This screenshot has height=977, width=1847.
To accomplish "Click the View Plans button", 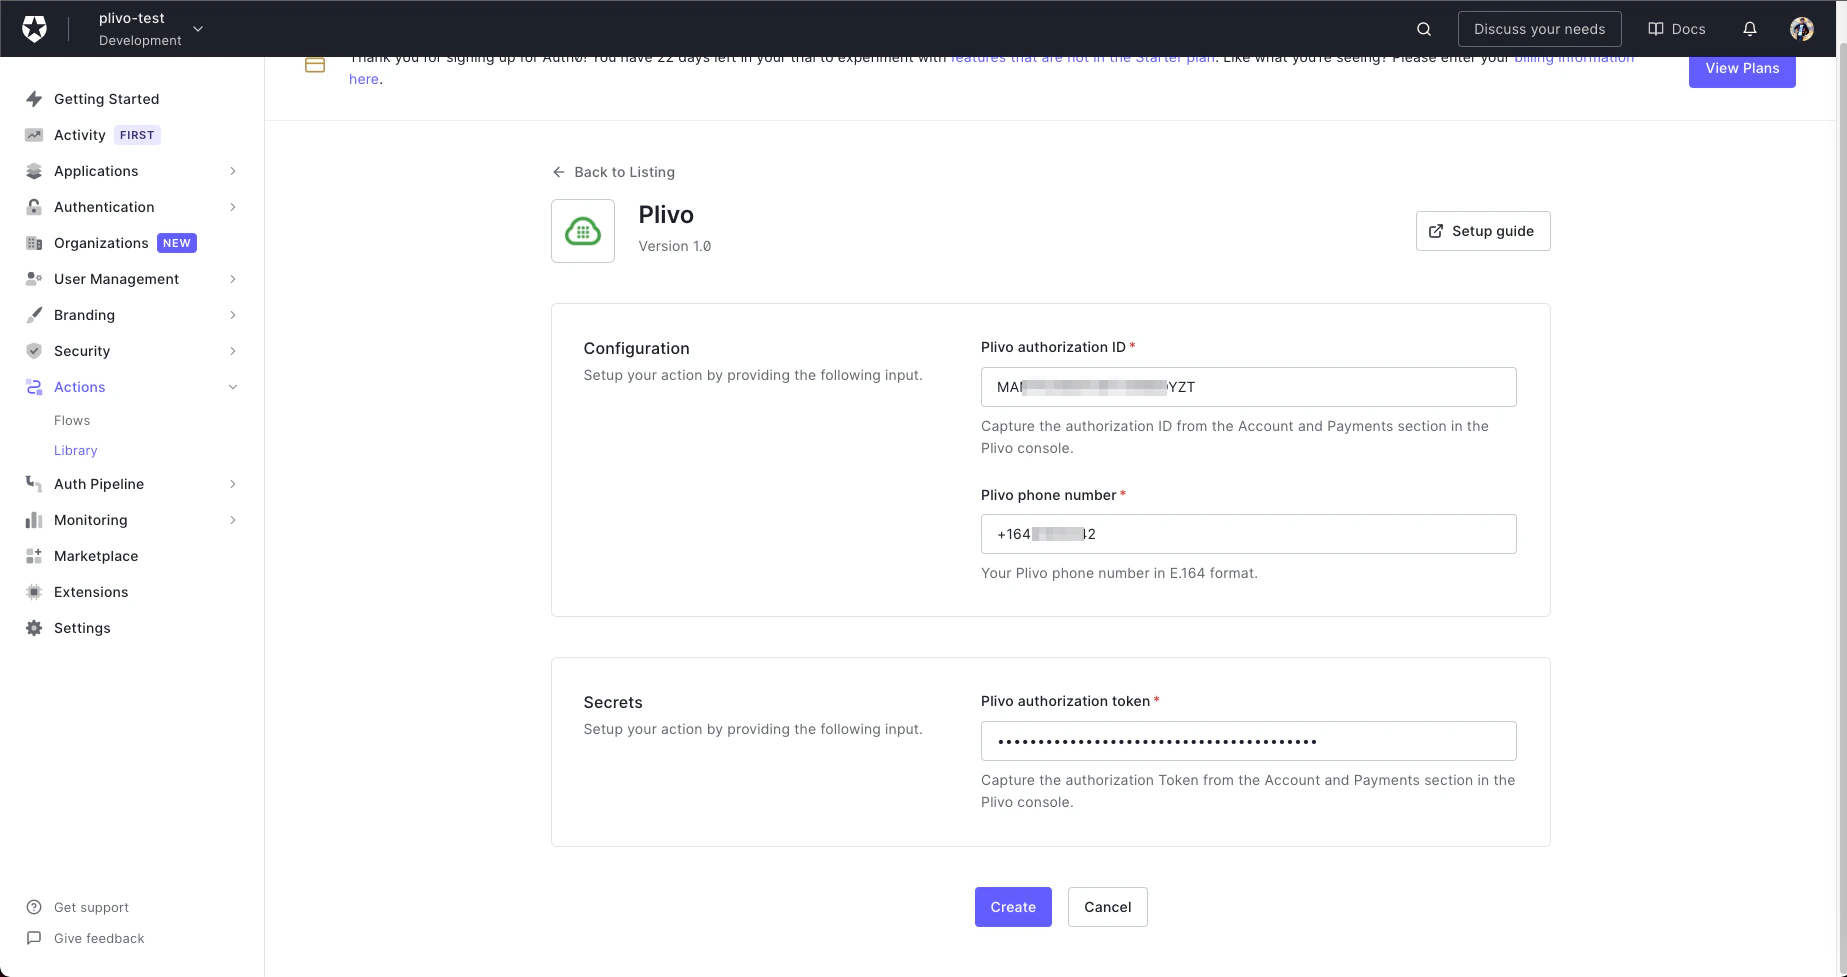I will 1742,68.
